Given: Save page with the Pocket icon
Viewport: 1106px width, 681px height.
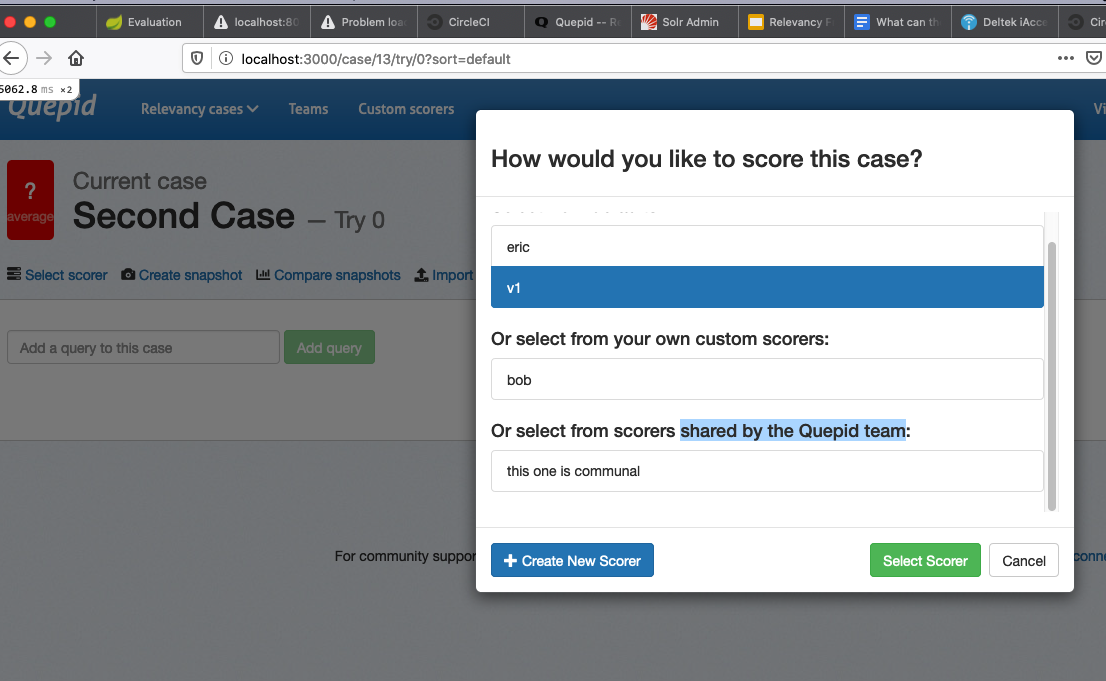Looking at the screenshot, I should (1094, 58).
